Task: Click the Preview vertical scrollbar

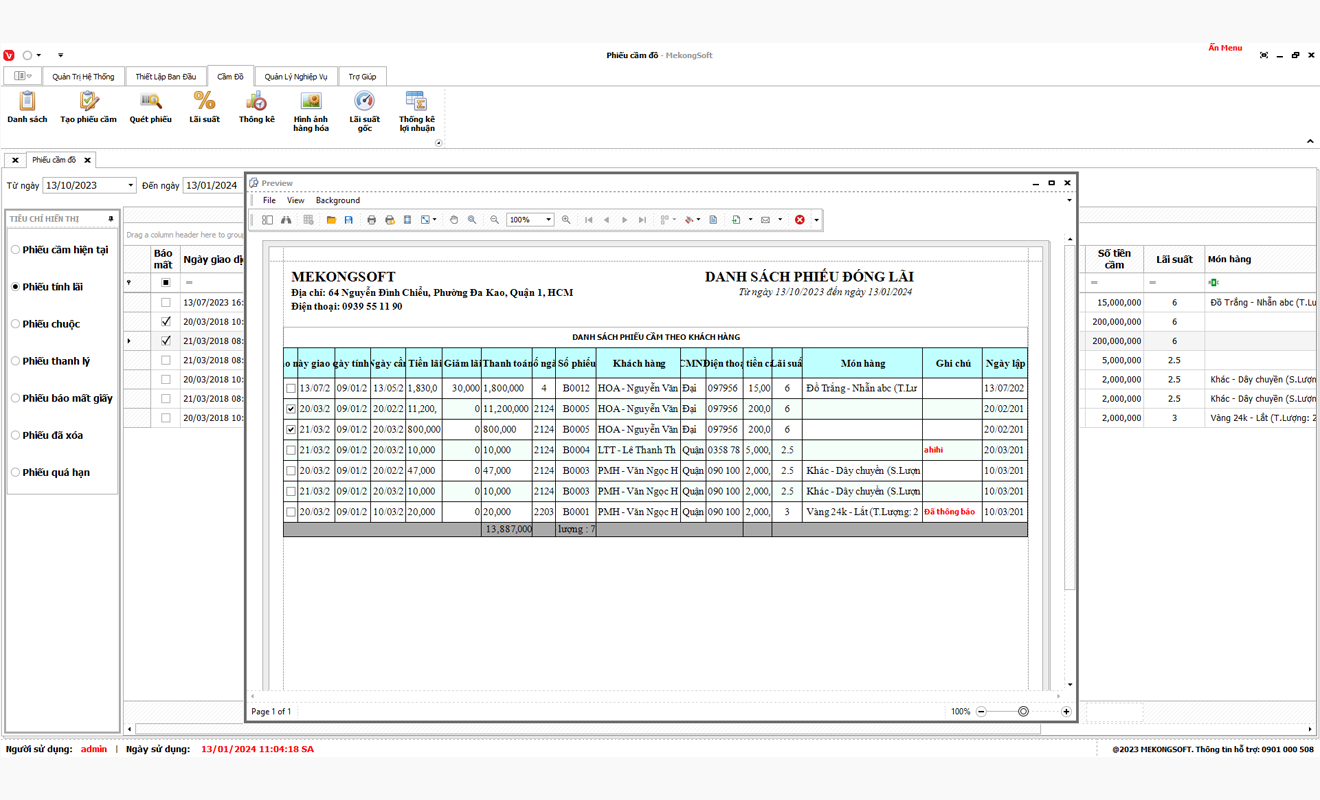Action: pyautogui.click(x=1069, y=415)
